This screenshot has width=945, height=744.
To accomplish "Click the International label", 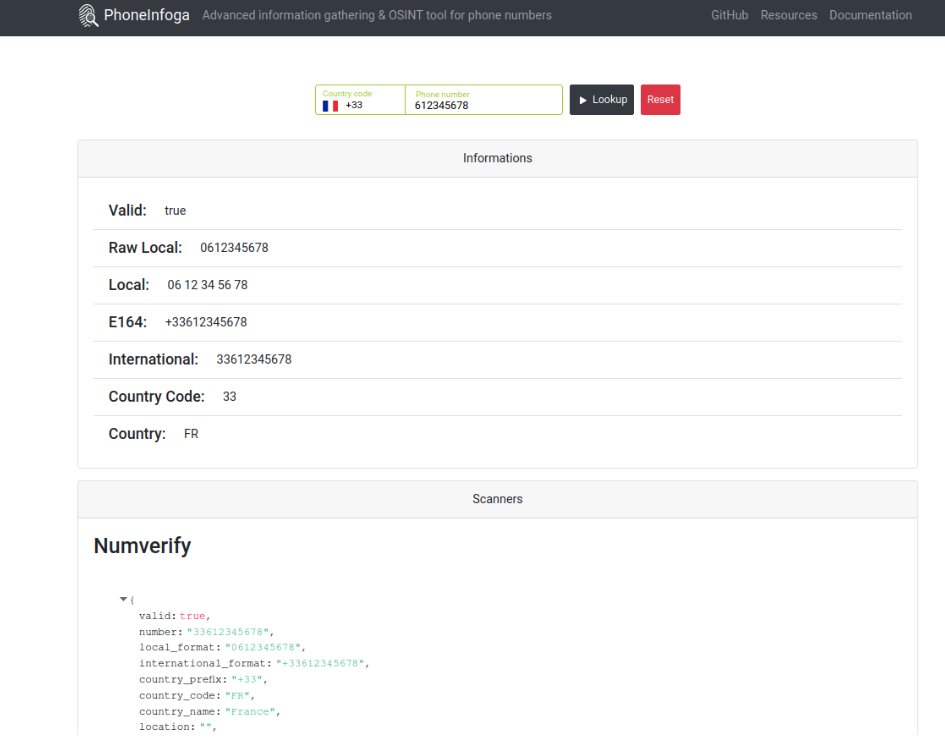I will point(153,359).
